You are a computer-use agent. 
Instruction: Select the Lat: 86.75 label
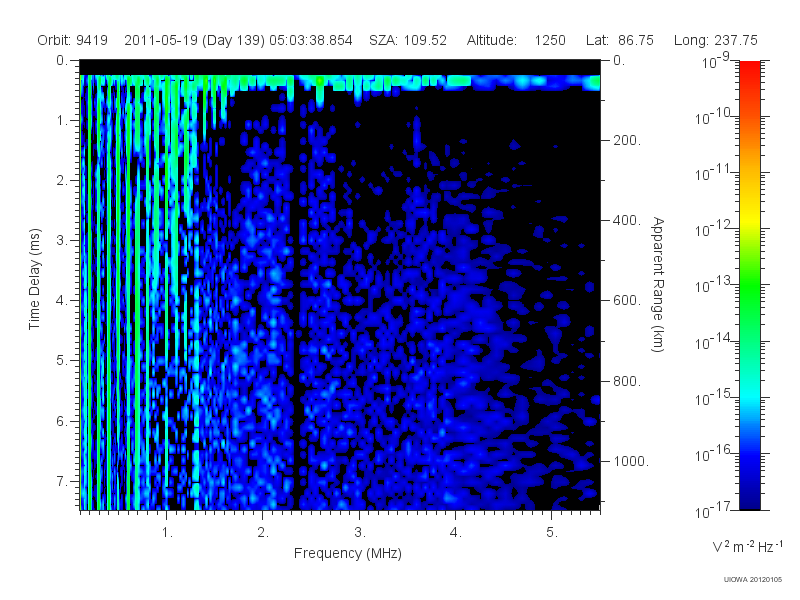tap(619, 40)
